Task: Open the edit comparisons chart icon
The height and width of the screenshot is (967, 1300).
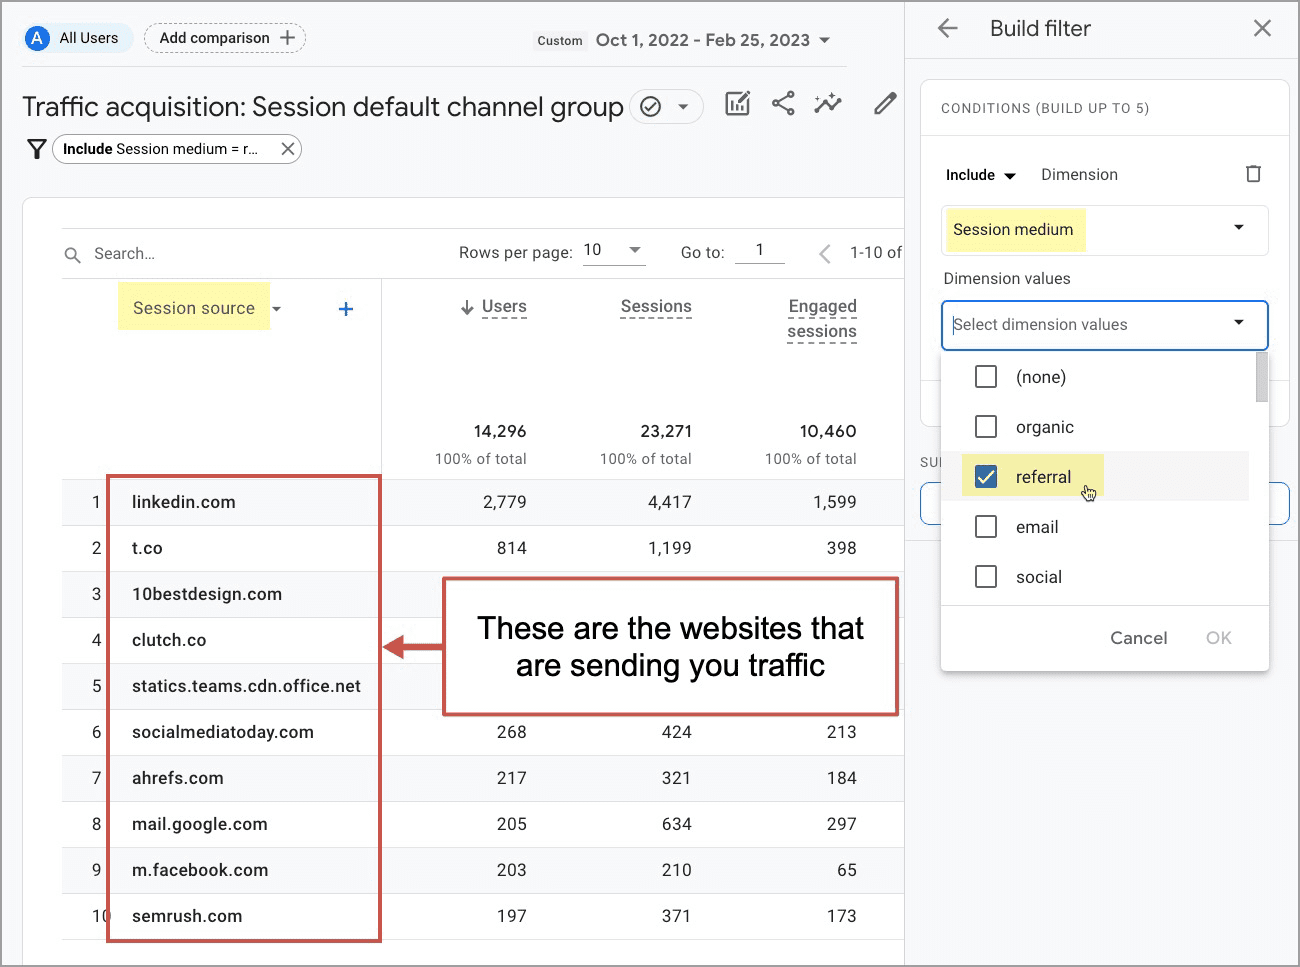Action: click(737, 103)
